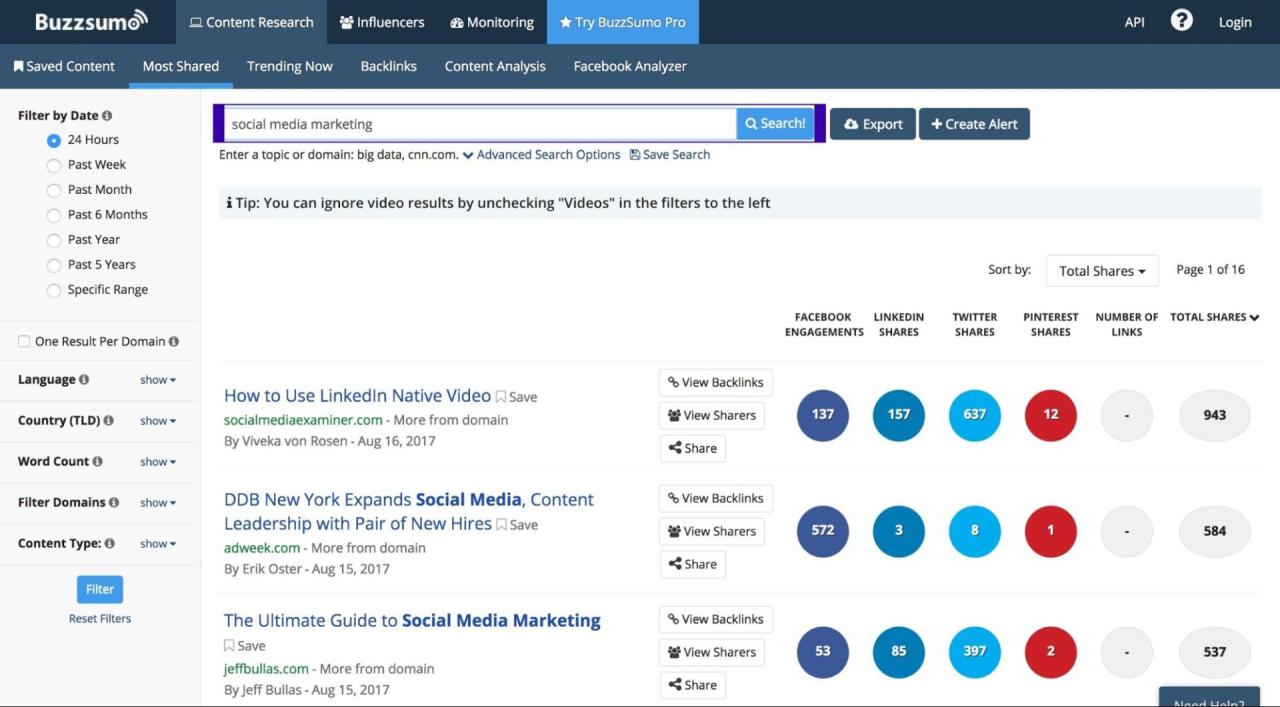Image resolution: width=1280 pixels, height=707 pixels.
Task: Click total shares bubble showing 537
Action: click(1215, 652)
